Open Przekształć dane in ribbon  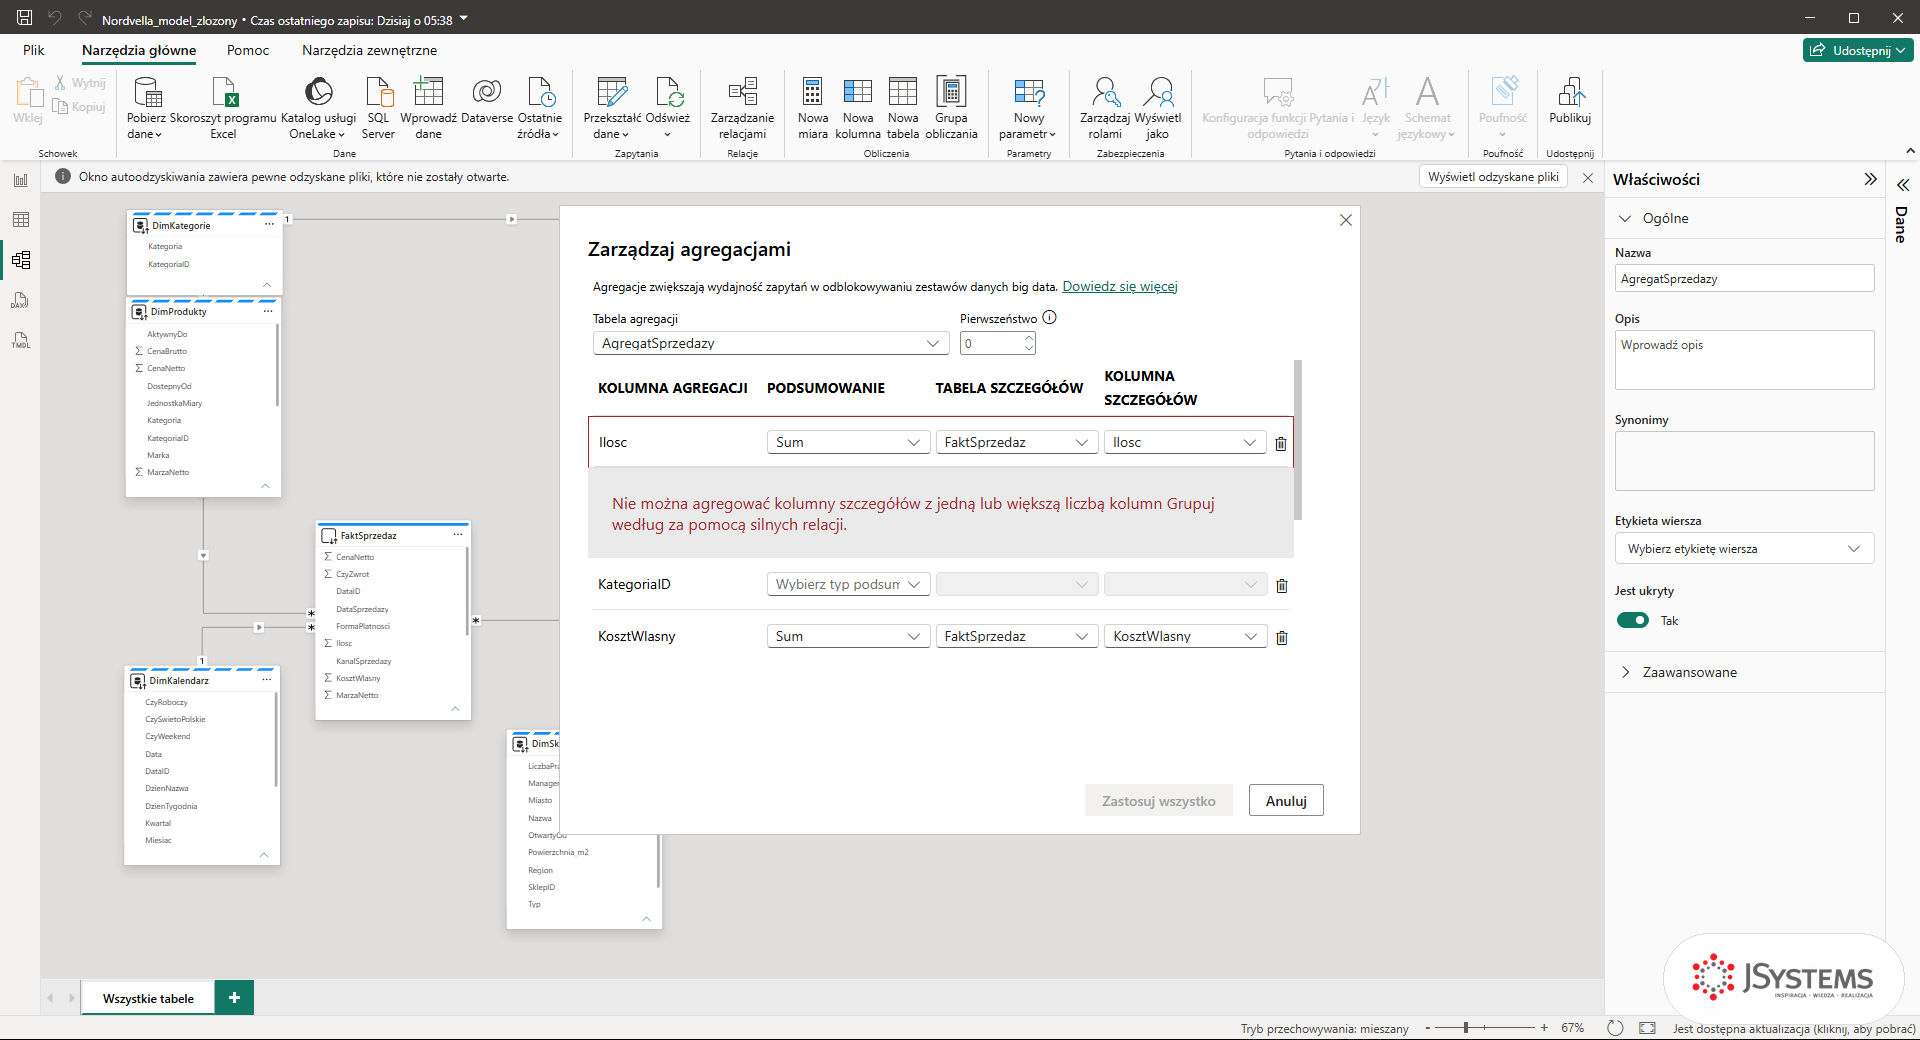(612, 108)
